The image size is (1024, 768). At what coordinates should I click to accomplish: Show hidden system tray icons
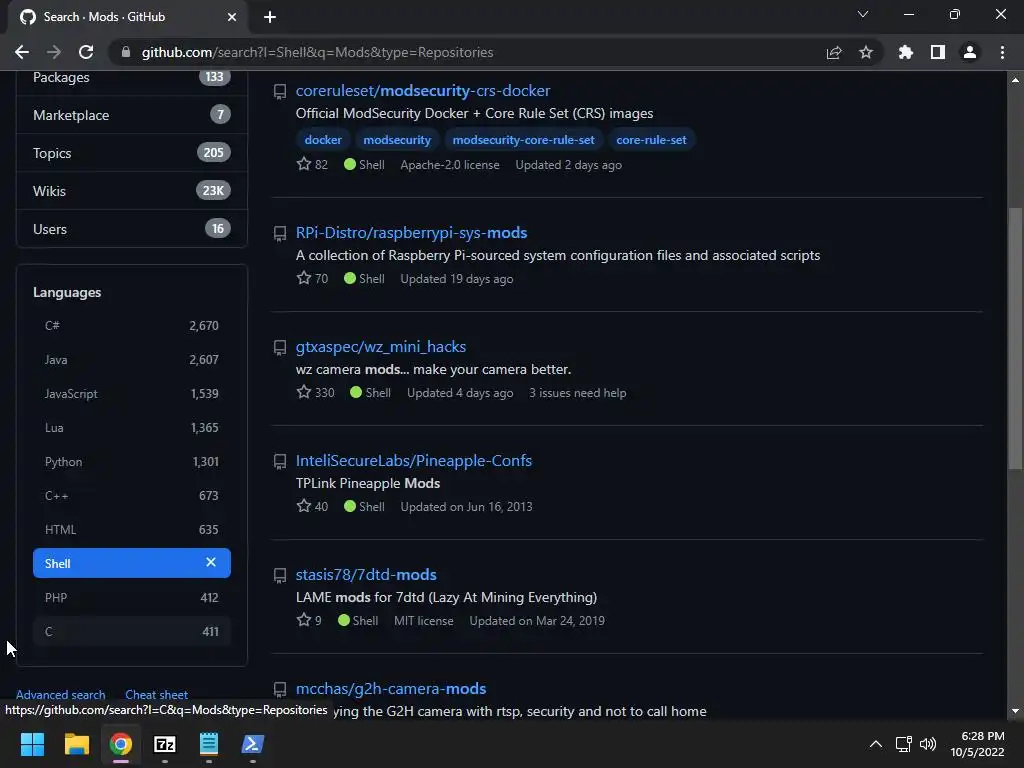(x=876, y=744)
